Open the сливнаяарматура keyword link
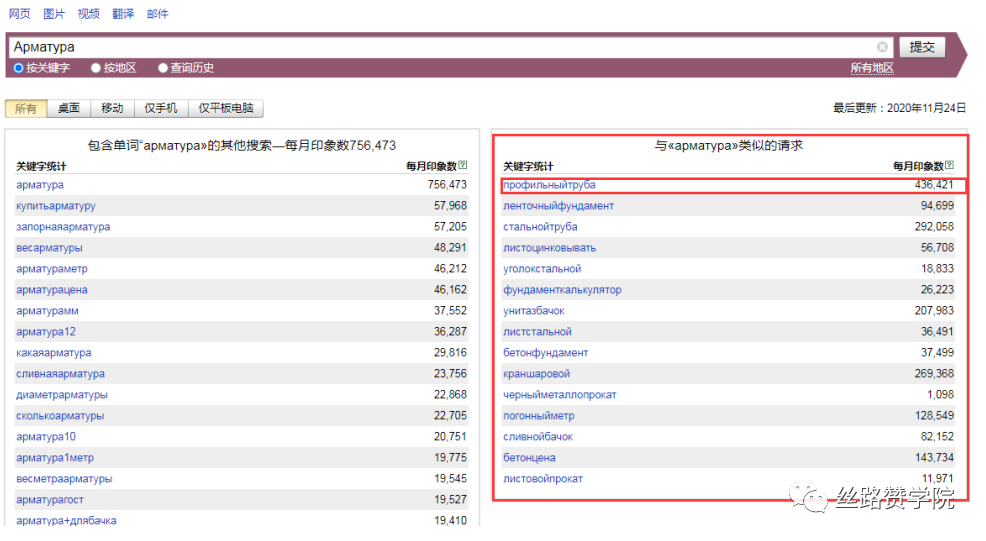 (x=60, y=374)
